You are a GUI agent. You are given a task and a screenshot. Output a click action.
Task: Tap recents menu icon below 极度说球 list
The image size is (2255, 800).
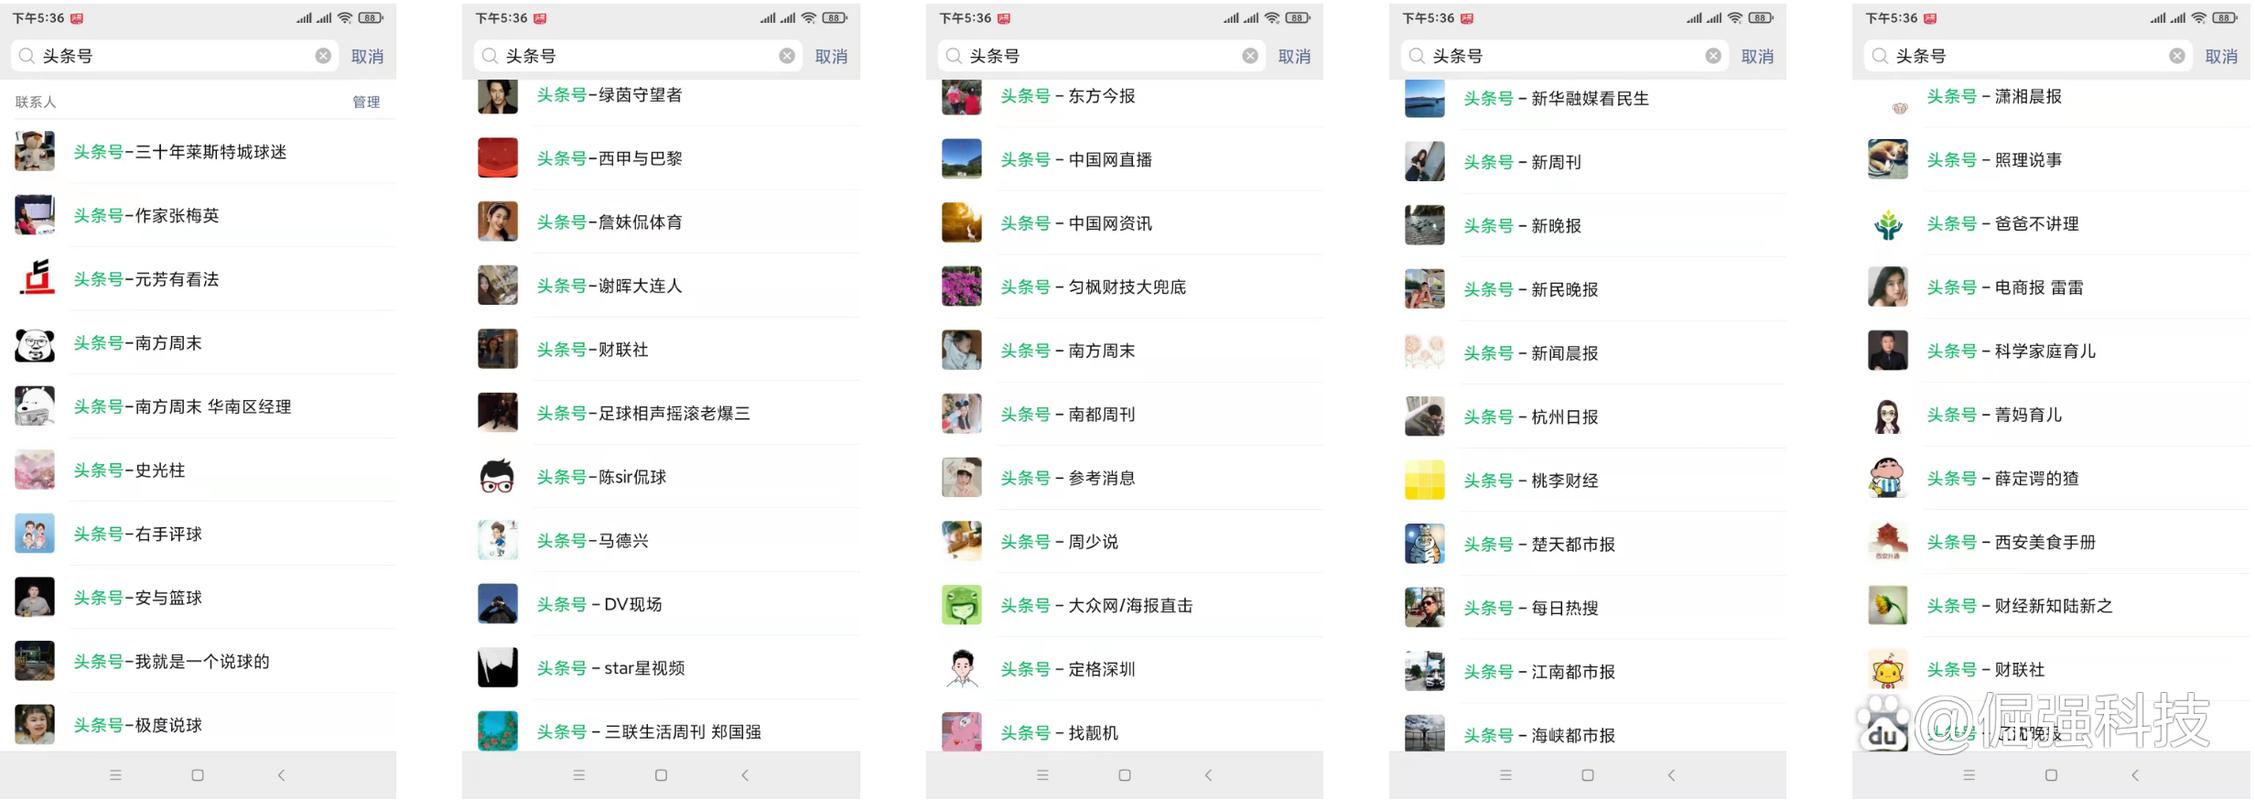116,775
